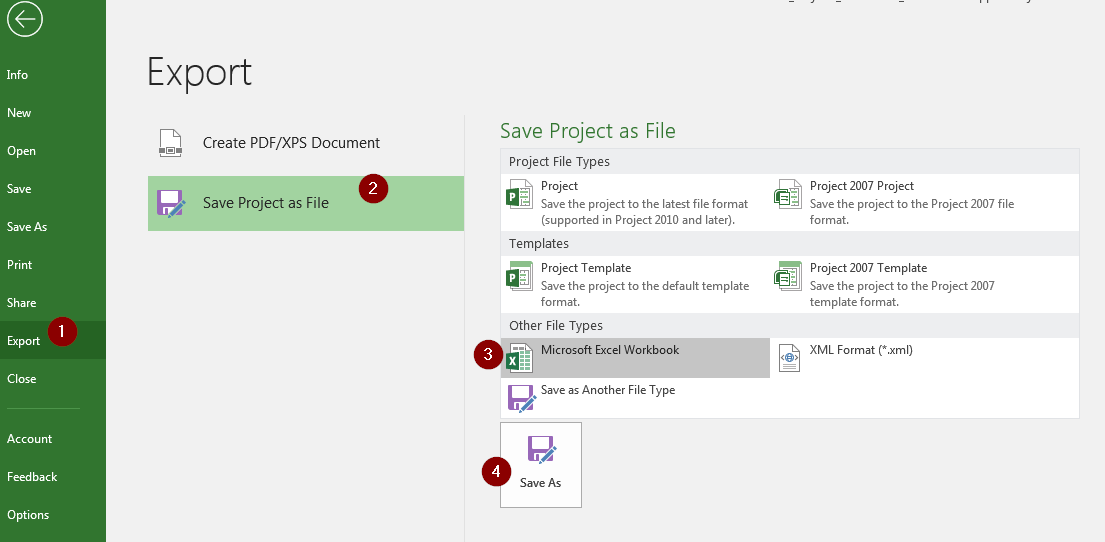Viewport: 1105px width, 542px height.
Task: Select Microsoft Excel Workbook file type
Action: coord(635,358)
